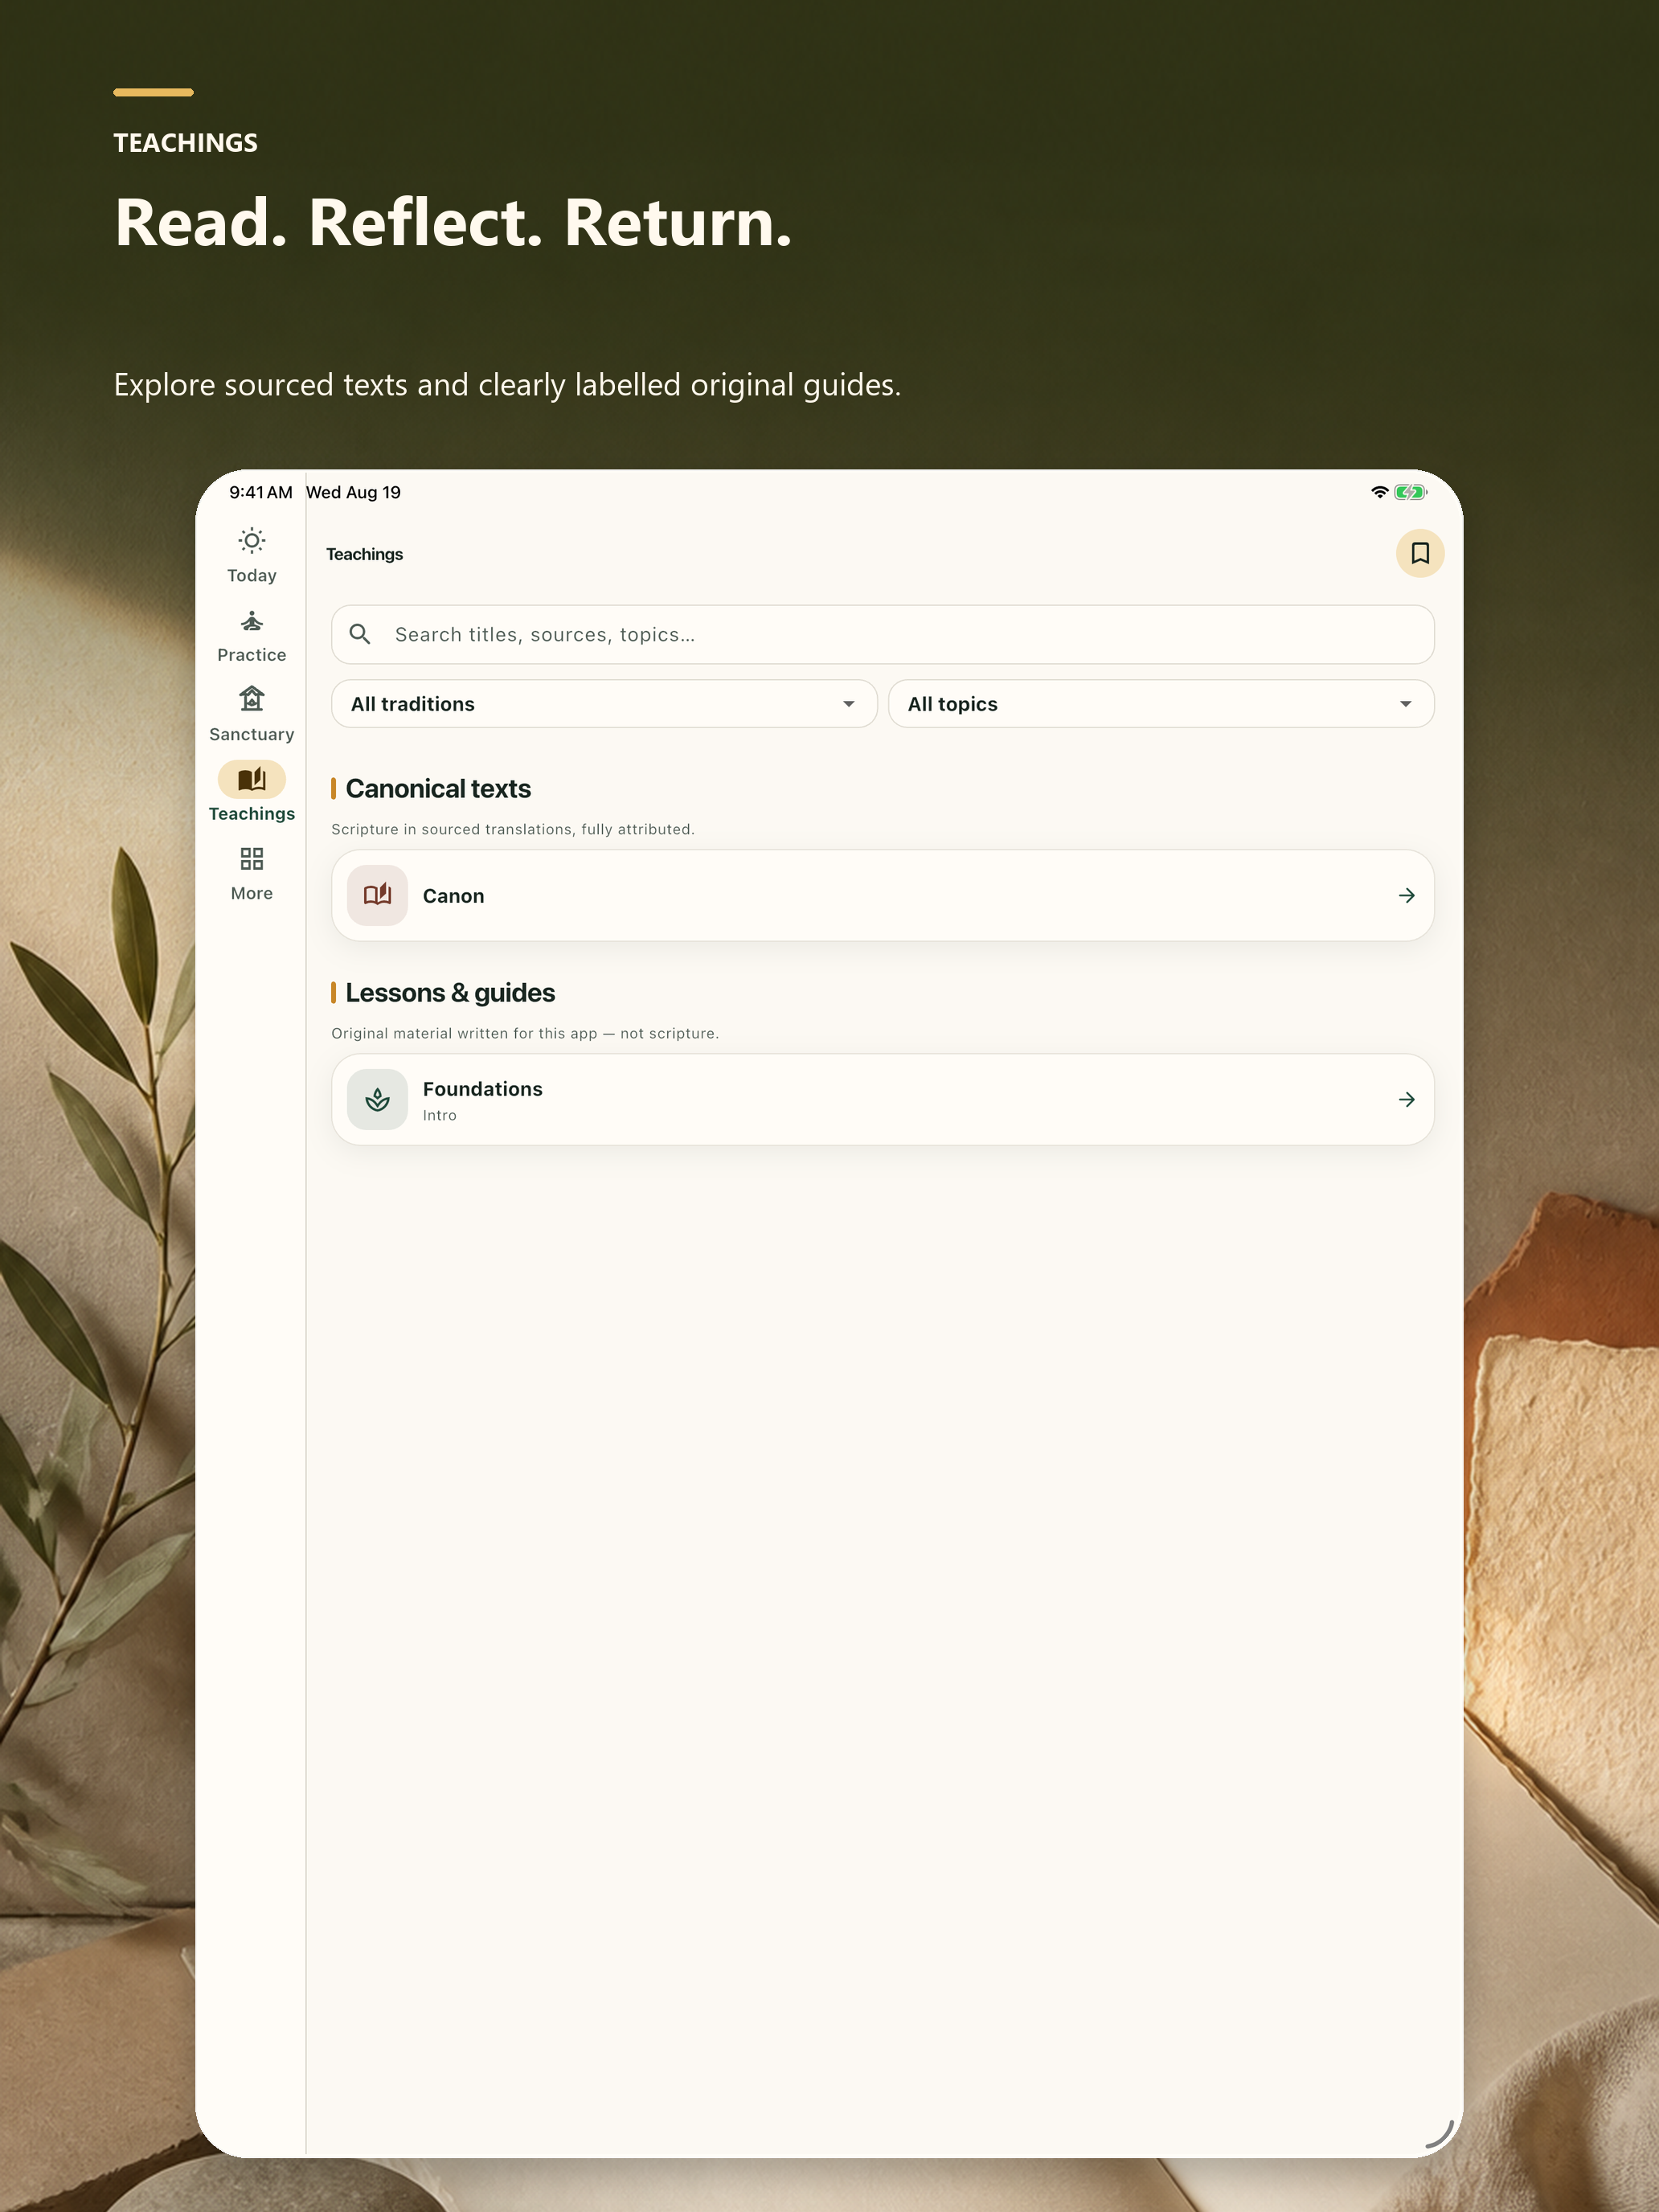Open saved bookmarks icon

(x=1419, y=553)
